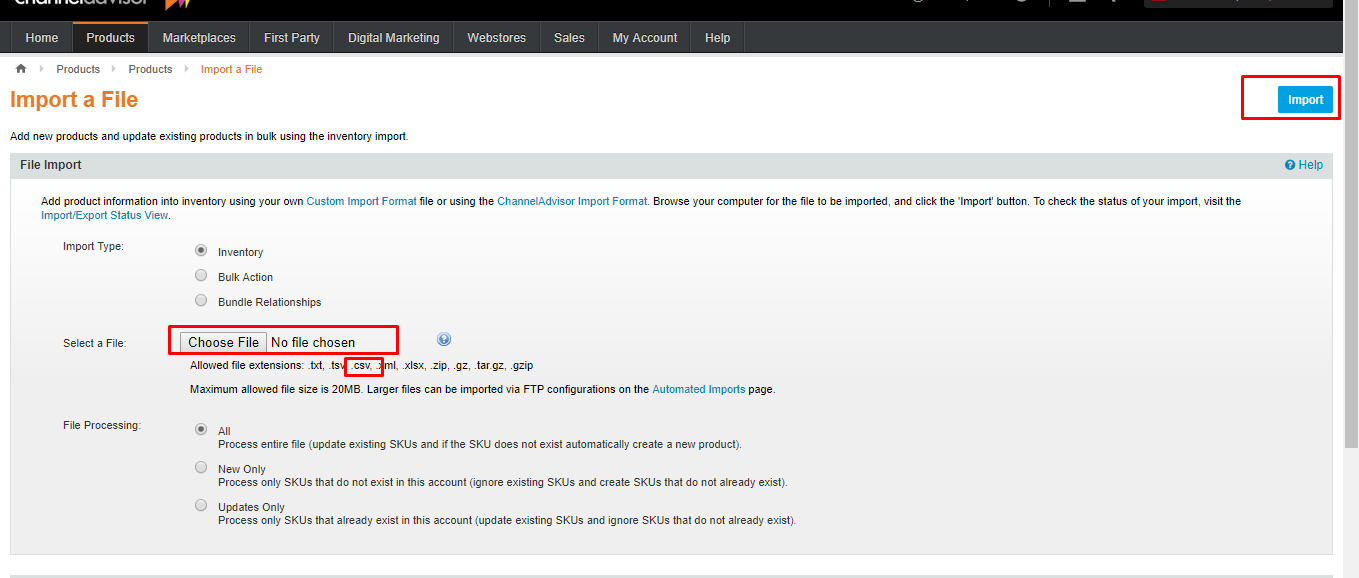
Task: Open the Digital Marketing menu tab
Action: pos(394,38)
